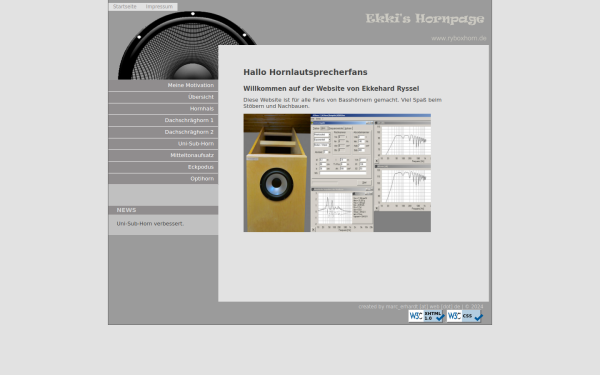Go to the Übersicht page
Image resolution: width=600 pixels, height=375 pixels.
(163, 97)
